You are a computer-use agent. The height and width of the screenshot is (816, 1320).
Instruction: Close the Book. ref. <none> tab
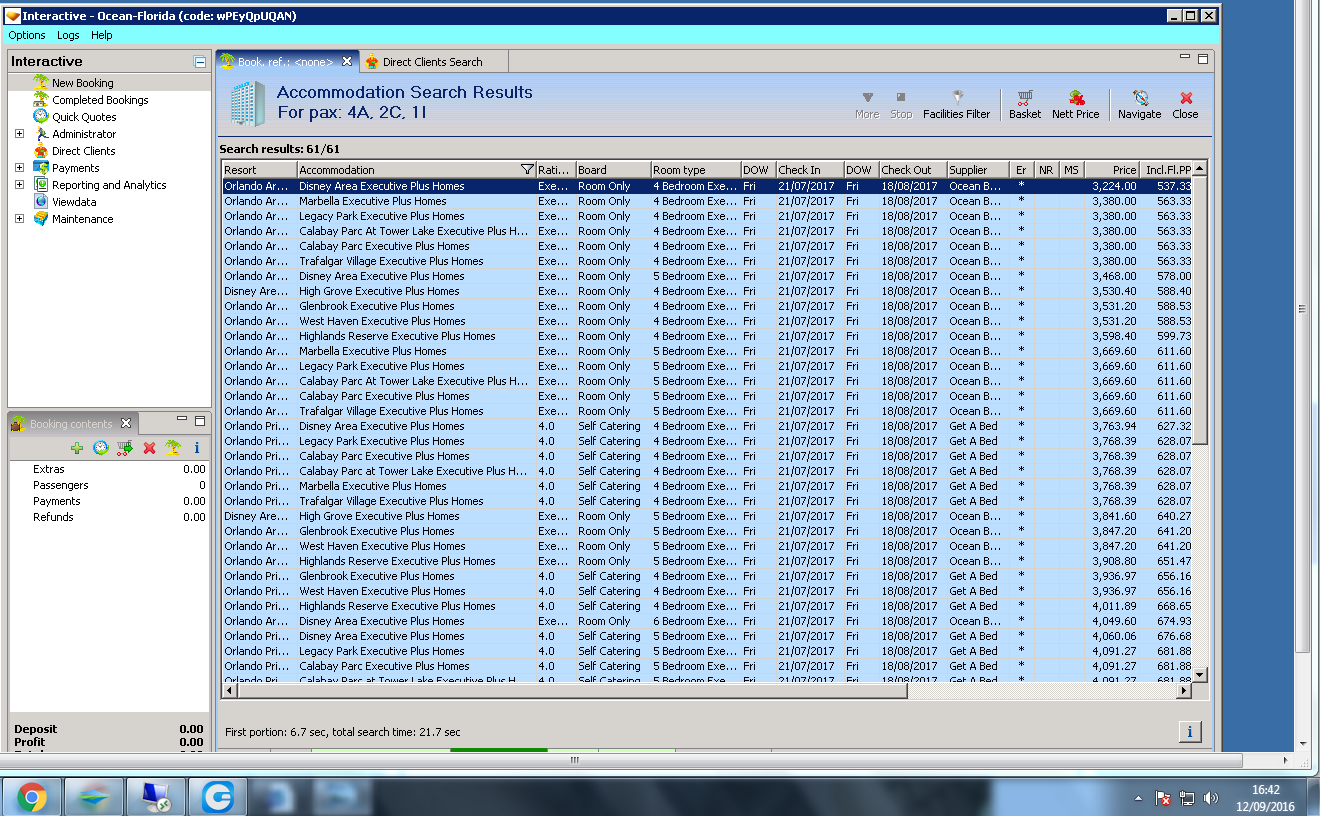coord(347,62)
